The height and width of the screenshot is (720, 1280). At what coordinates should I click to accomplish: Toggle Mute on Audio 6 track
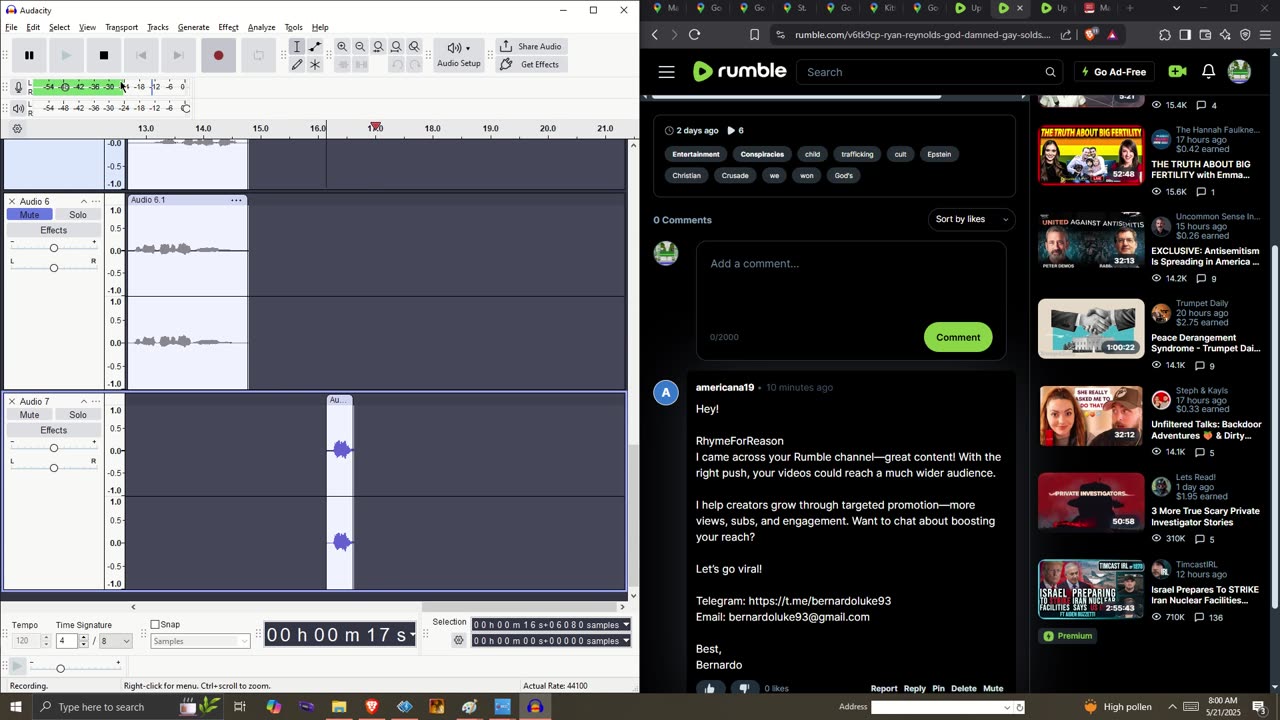(x=30, y=215)
